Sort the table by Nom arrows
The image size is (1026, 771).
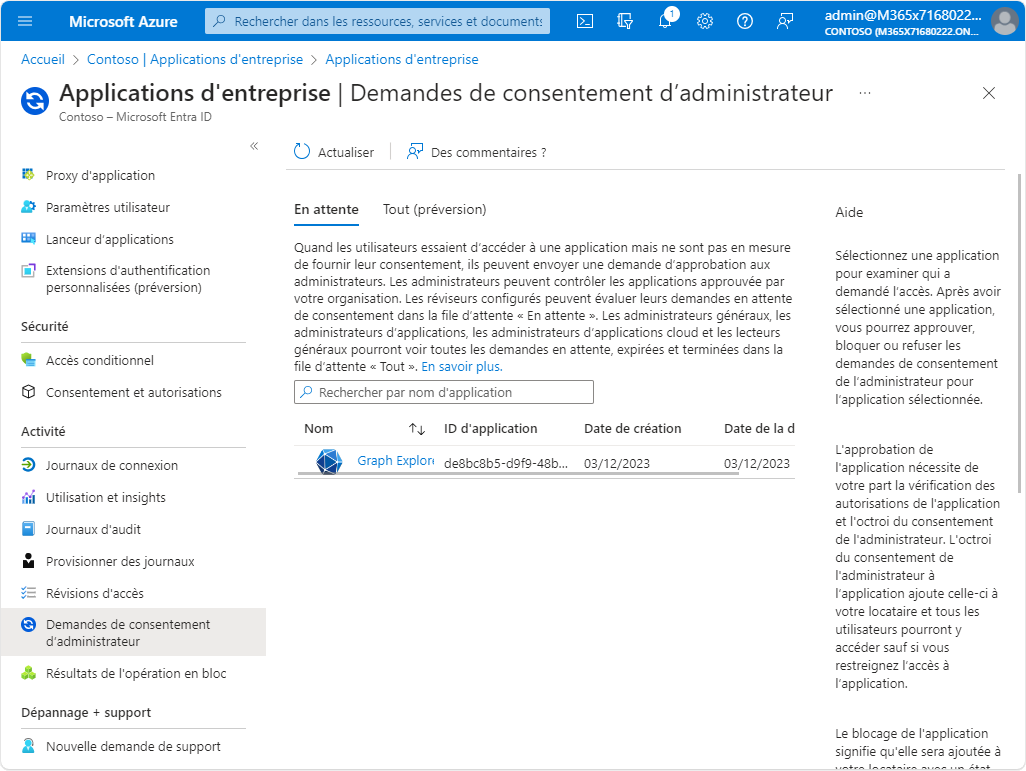[417, 429]
